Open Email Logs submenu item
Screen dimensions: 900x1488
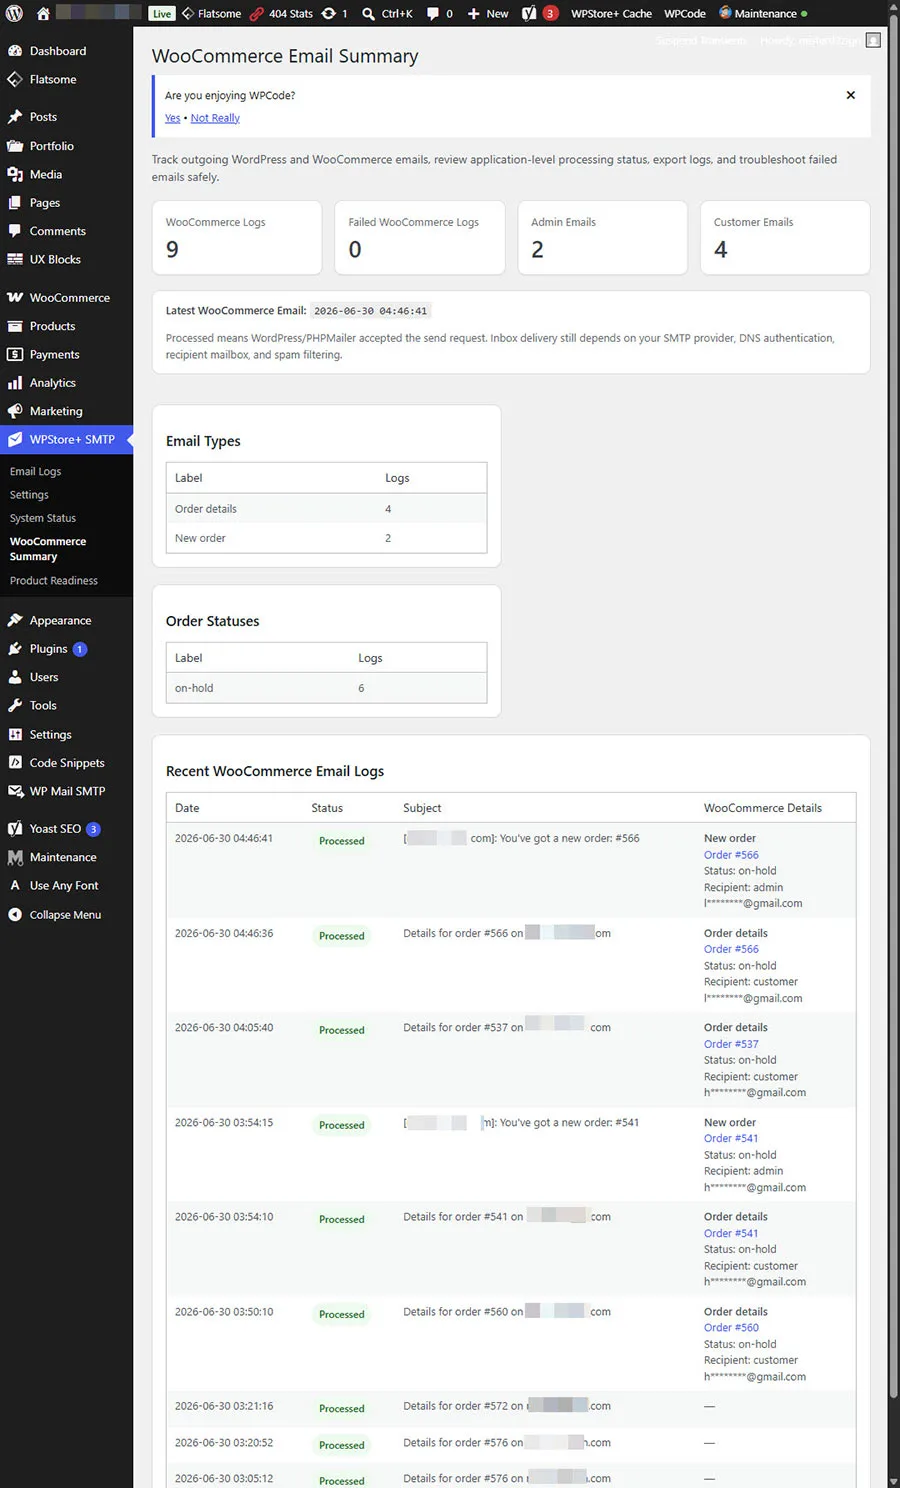(x=35, y=471)
